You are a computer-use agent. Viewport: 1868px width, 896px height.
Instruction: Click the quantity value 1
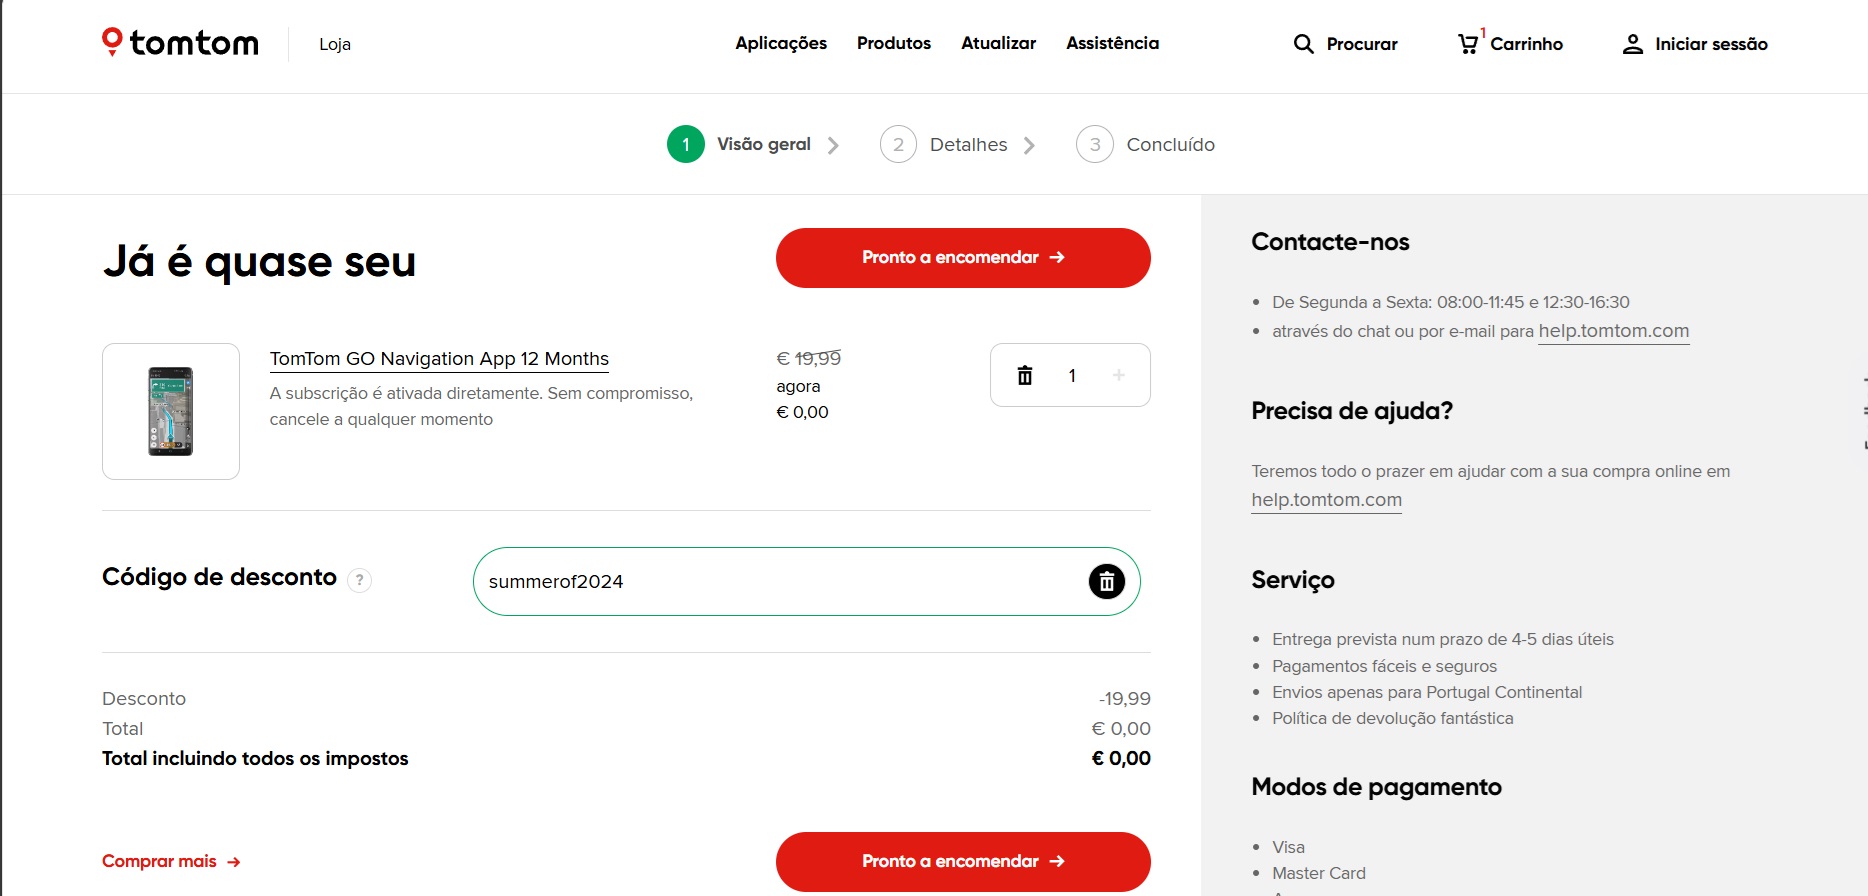tap(1072, 375)
